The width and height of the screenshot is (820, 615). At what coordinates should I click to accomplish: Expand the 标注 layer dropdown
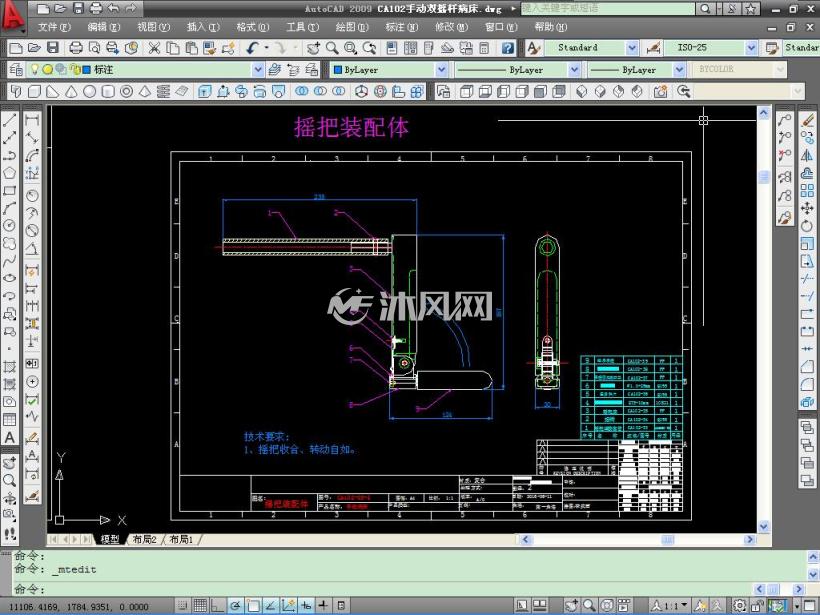click(x=258, y=70)
